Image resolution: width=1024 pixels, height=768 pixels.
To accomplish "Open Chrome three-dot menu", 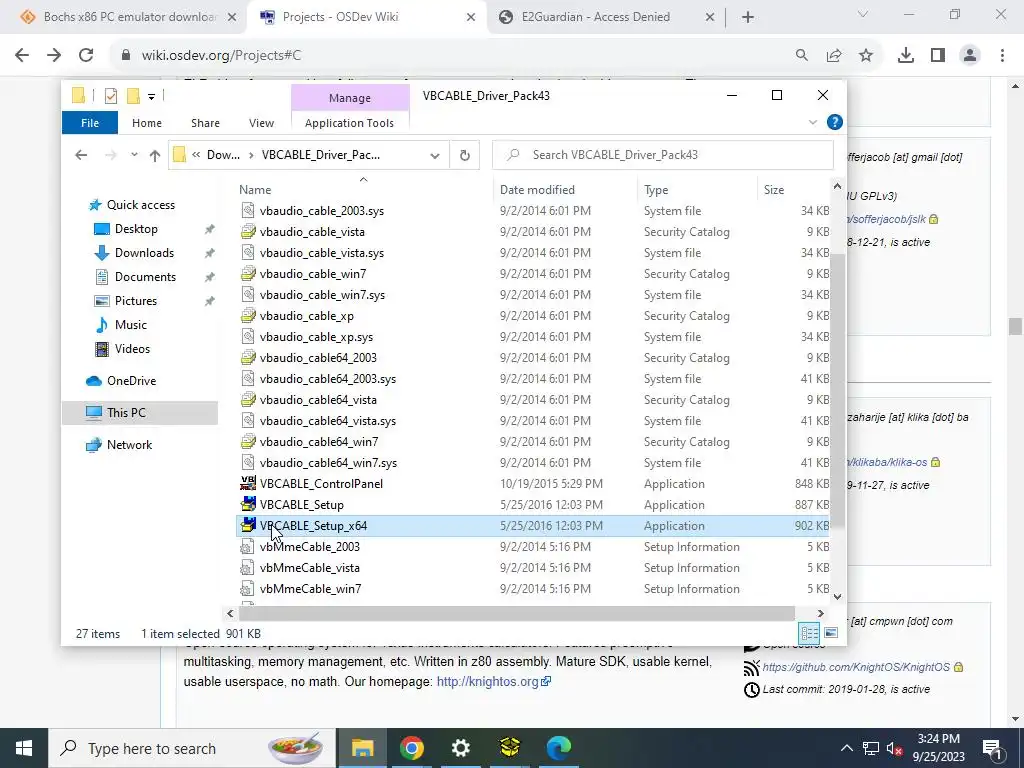I will [x=1002, y=56].
